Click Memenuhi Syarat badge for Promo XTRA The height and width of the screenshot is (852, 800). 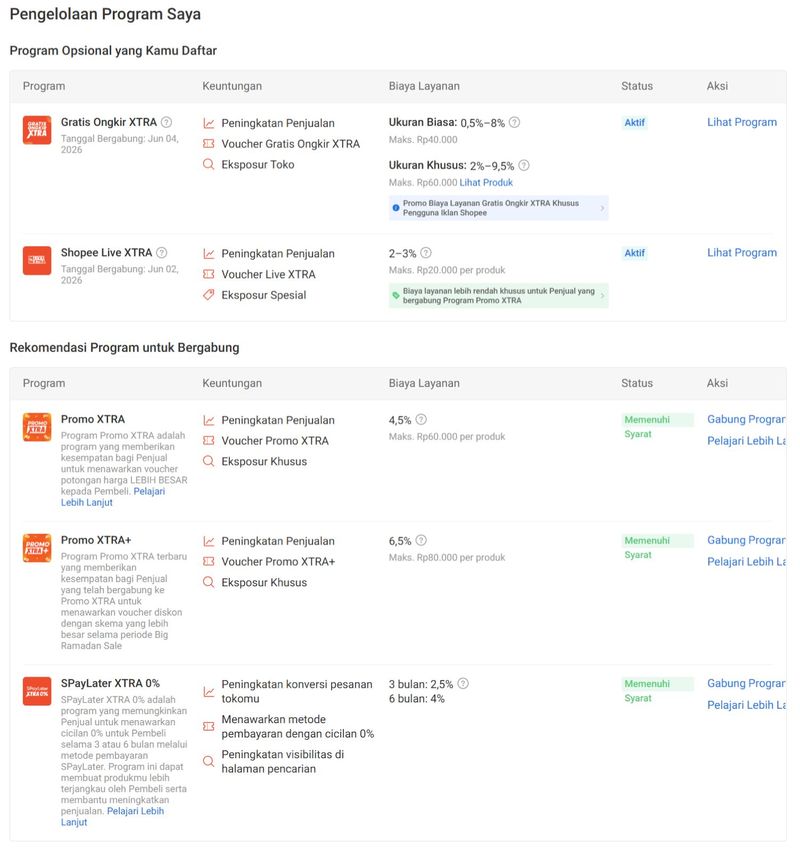[658, 427]
